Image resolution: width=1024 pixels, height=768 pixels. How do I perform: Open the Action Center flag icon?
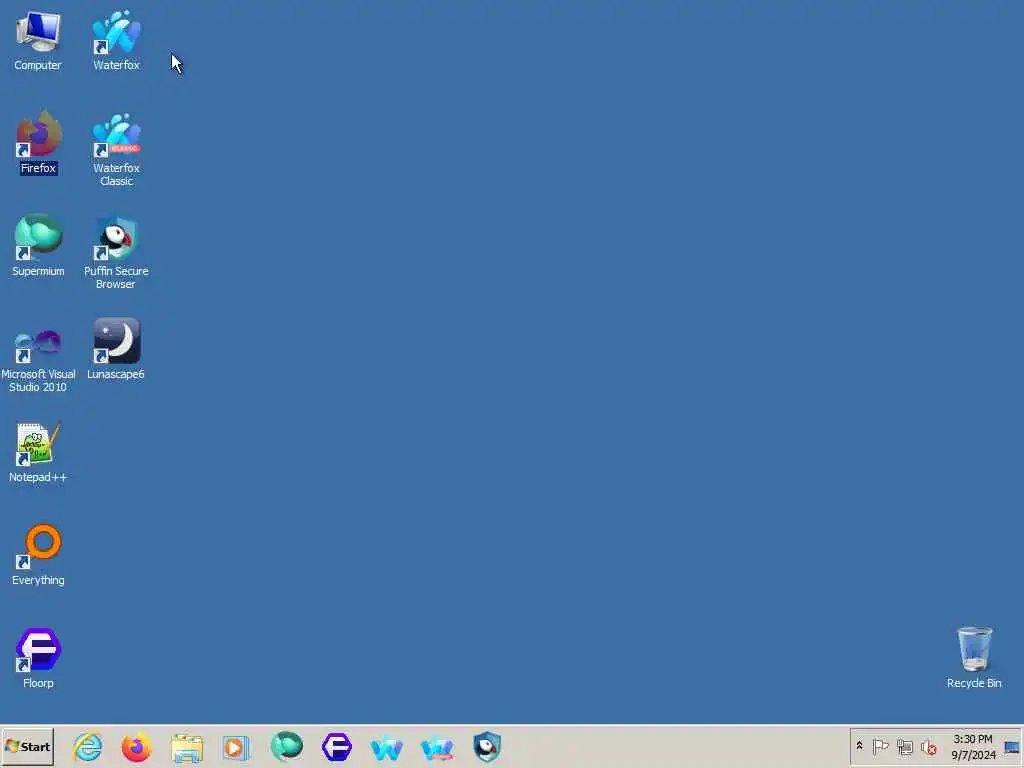tap(880, 746)
